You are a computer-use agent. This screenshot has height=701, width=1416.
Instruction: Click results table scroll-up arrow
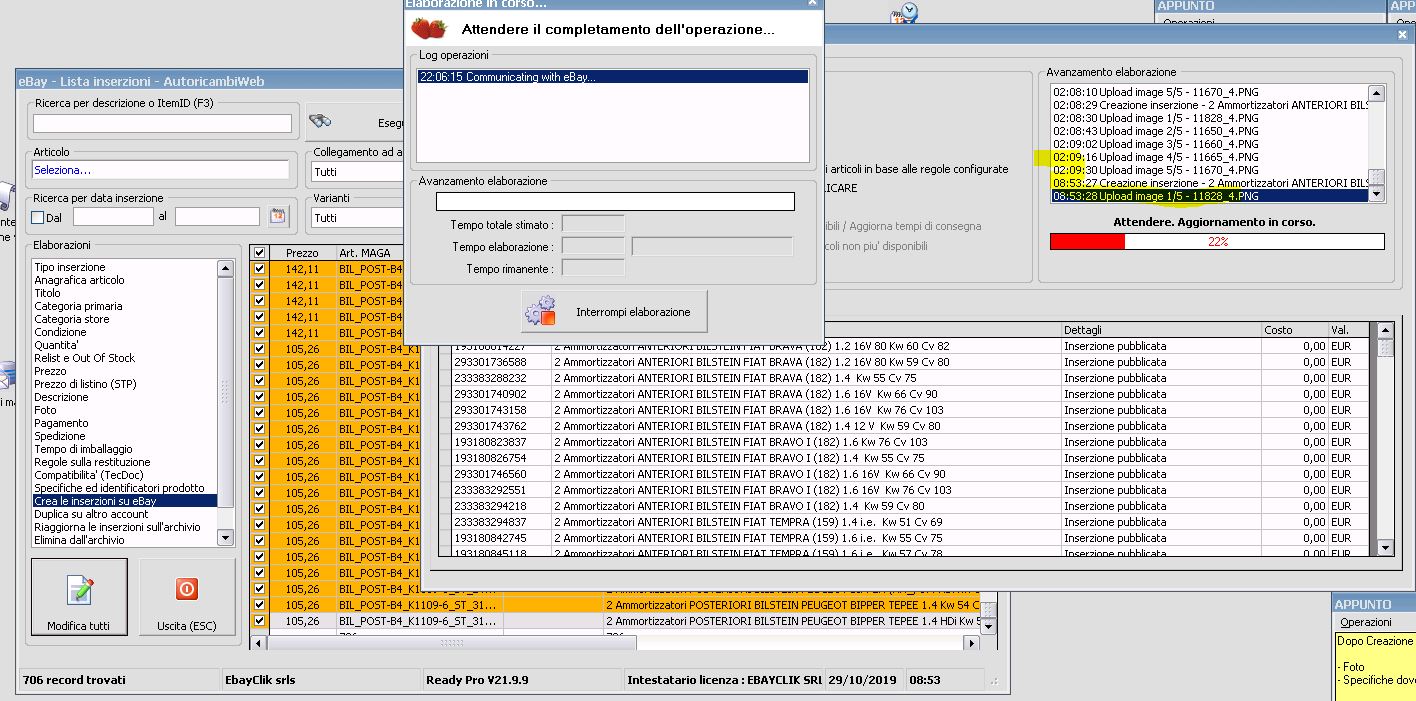[1385, 330]
